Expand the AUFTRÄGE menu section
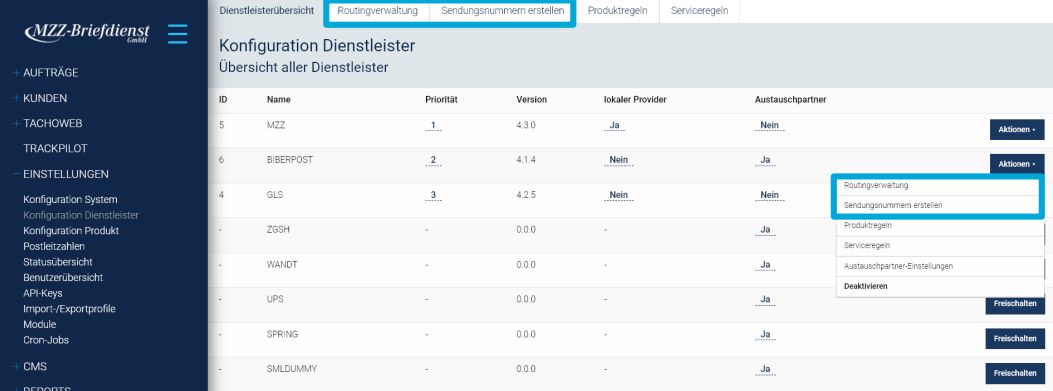Viewport: 1053px width, 391px height. pyautogui.click(x=50, y=73)
